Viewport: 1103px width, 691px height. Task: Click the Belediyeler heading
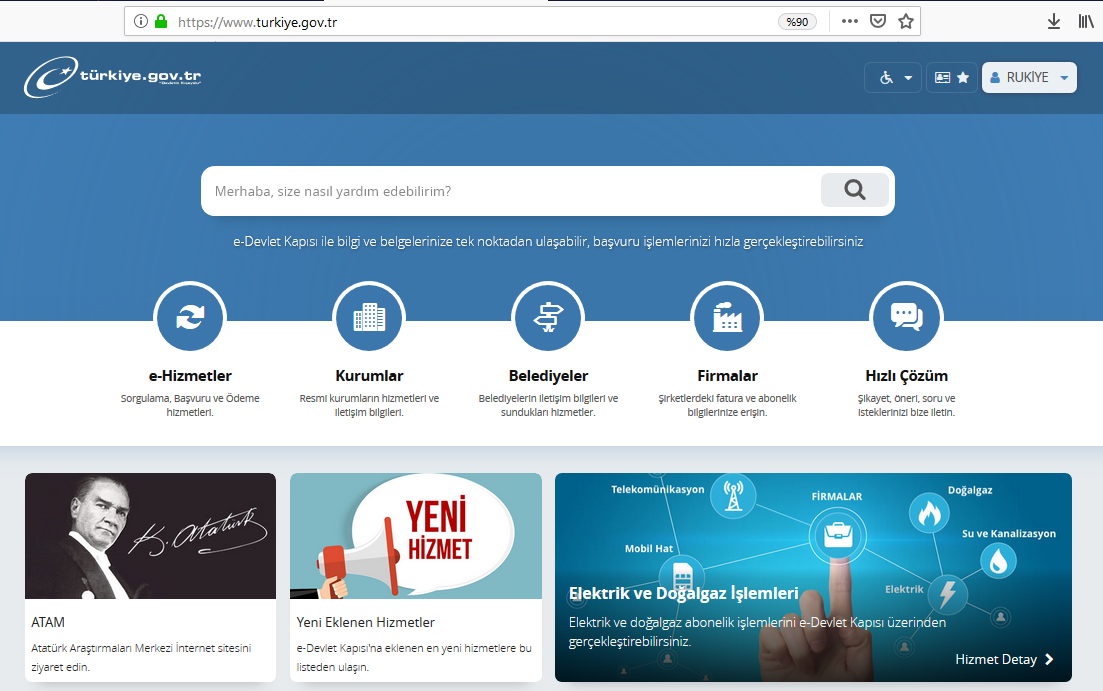(x=548, y=376)
